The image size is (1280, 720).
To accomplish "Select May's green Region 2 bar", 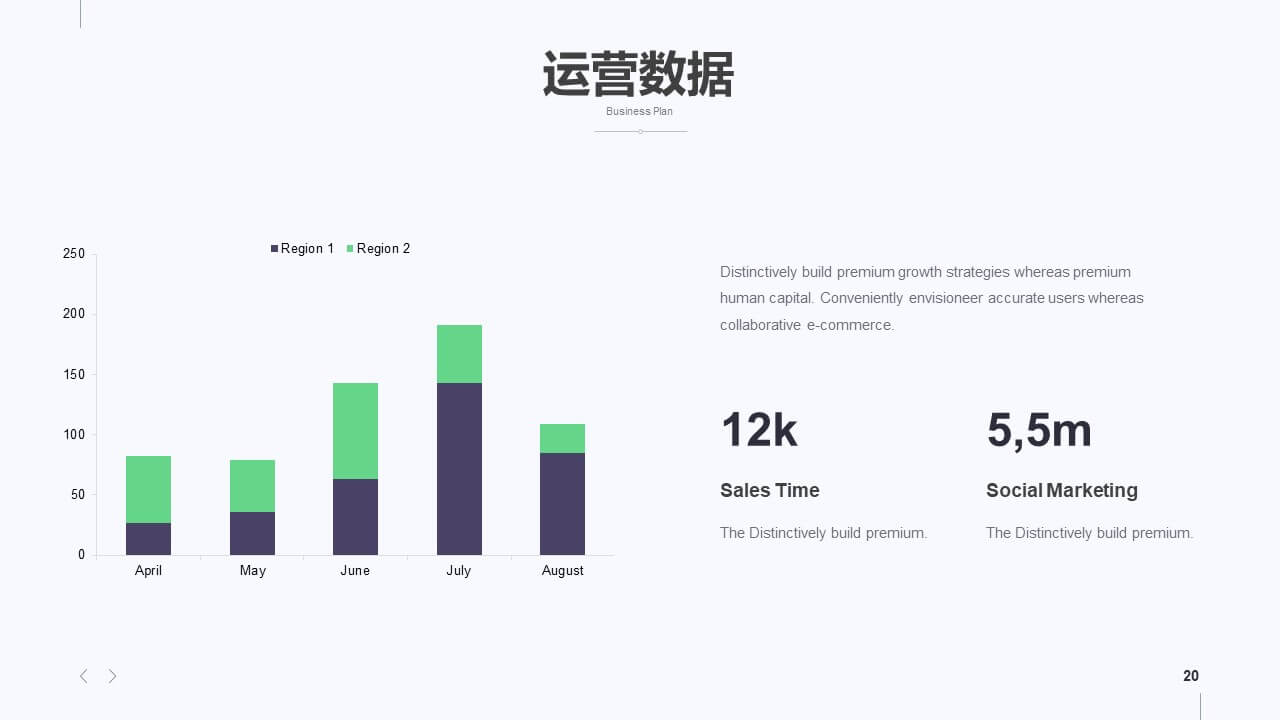I will [252, 486].
